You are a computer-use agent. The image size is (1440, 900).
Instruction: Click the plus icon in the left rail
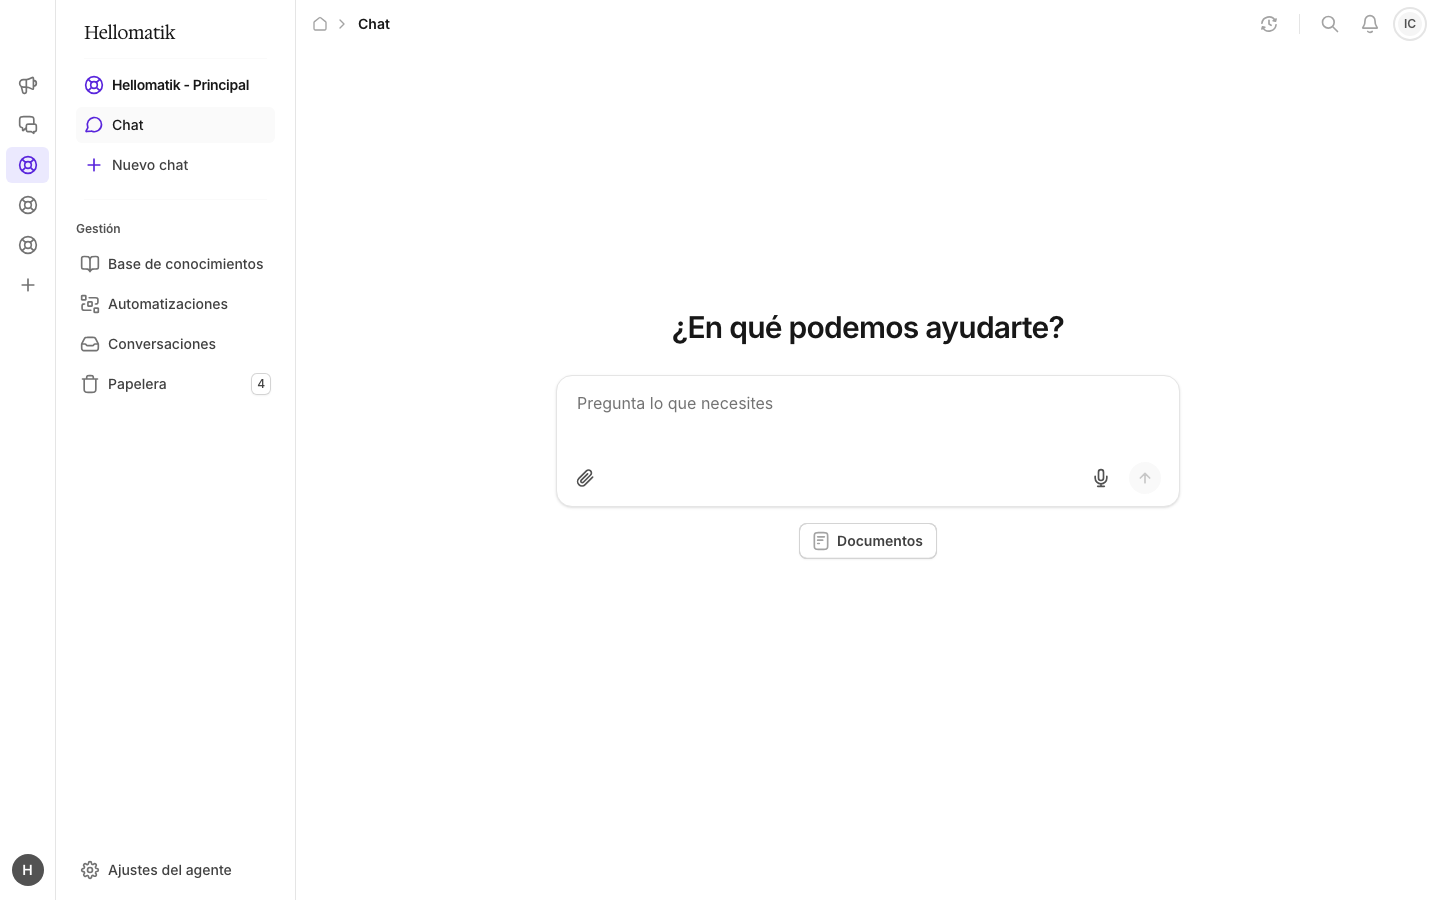click(x=28, y=285)
